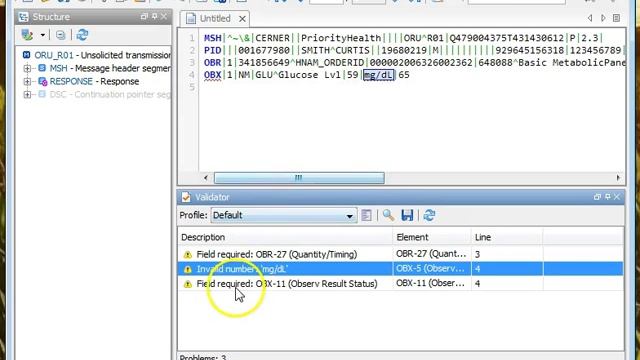Select MSH - Message header segment row

point(104,68)
